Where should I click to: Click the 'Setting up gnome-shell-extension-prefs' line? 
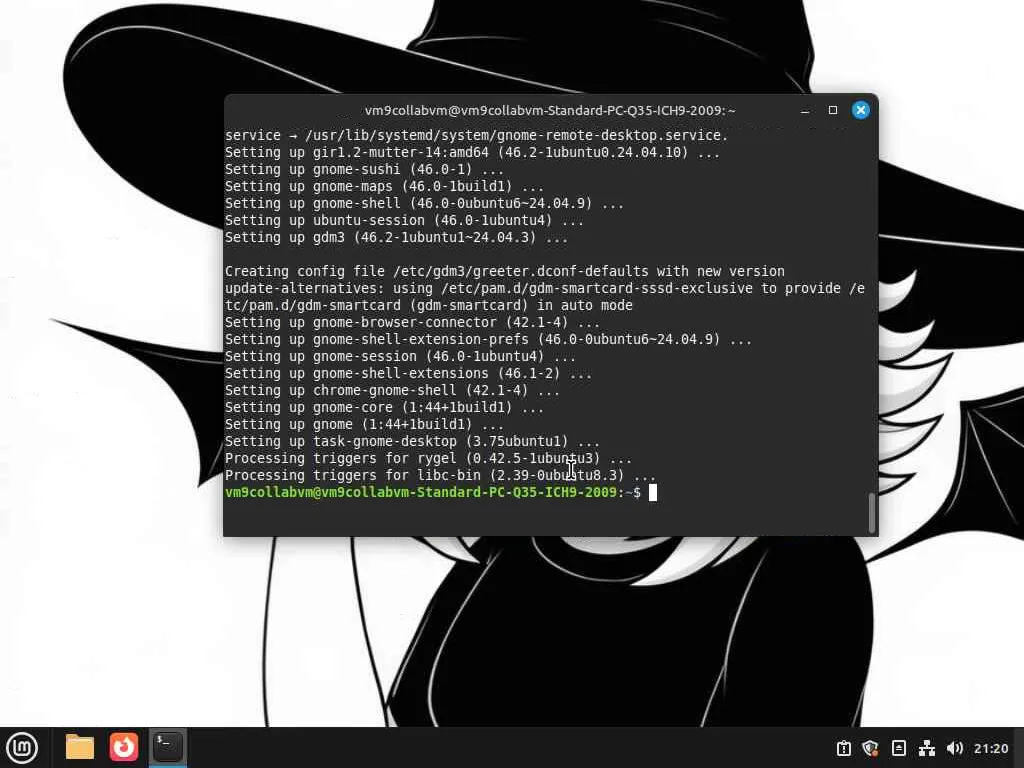pyautogui.click(x=488, y=339)
